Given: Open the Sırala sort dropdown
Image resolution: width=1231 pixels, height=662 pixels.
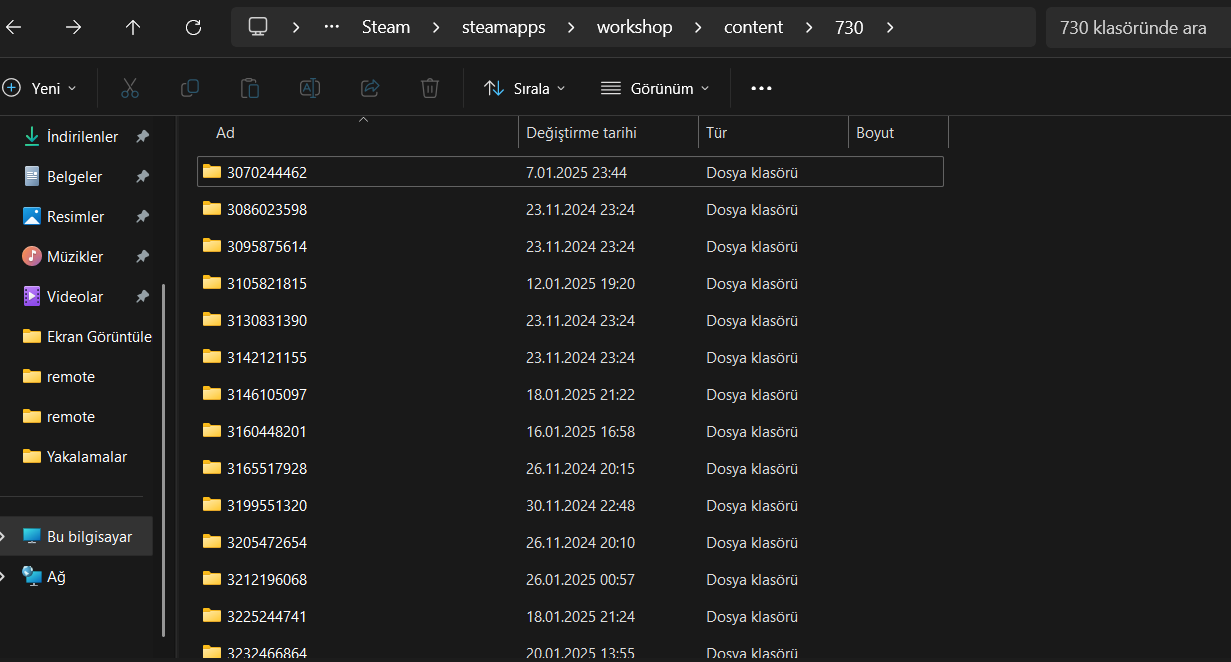Looking at the screenshot, I should [x=524, y=88].
